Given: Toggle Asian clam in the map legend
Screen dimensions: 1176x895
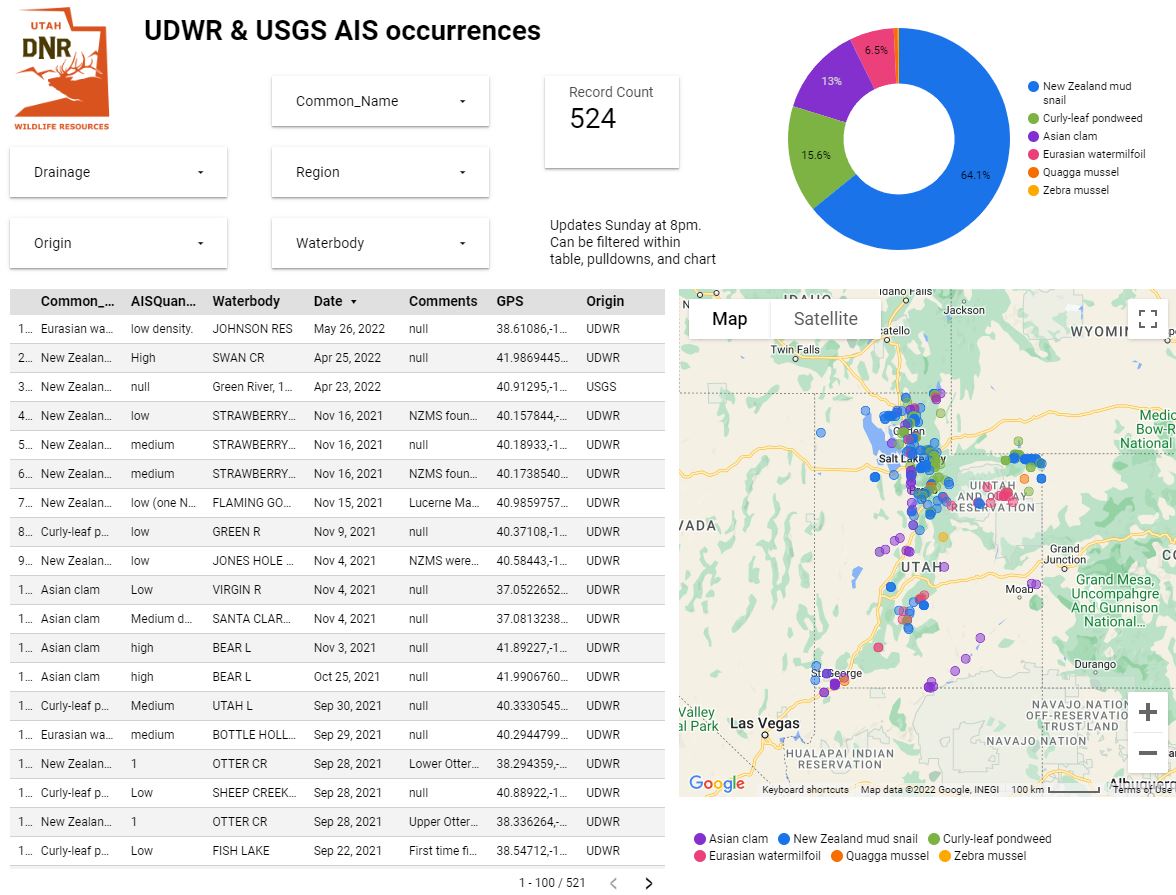Looking at the screenshot, I should coord(732,839).
